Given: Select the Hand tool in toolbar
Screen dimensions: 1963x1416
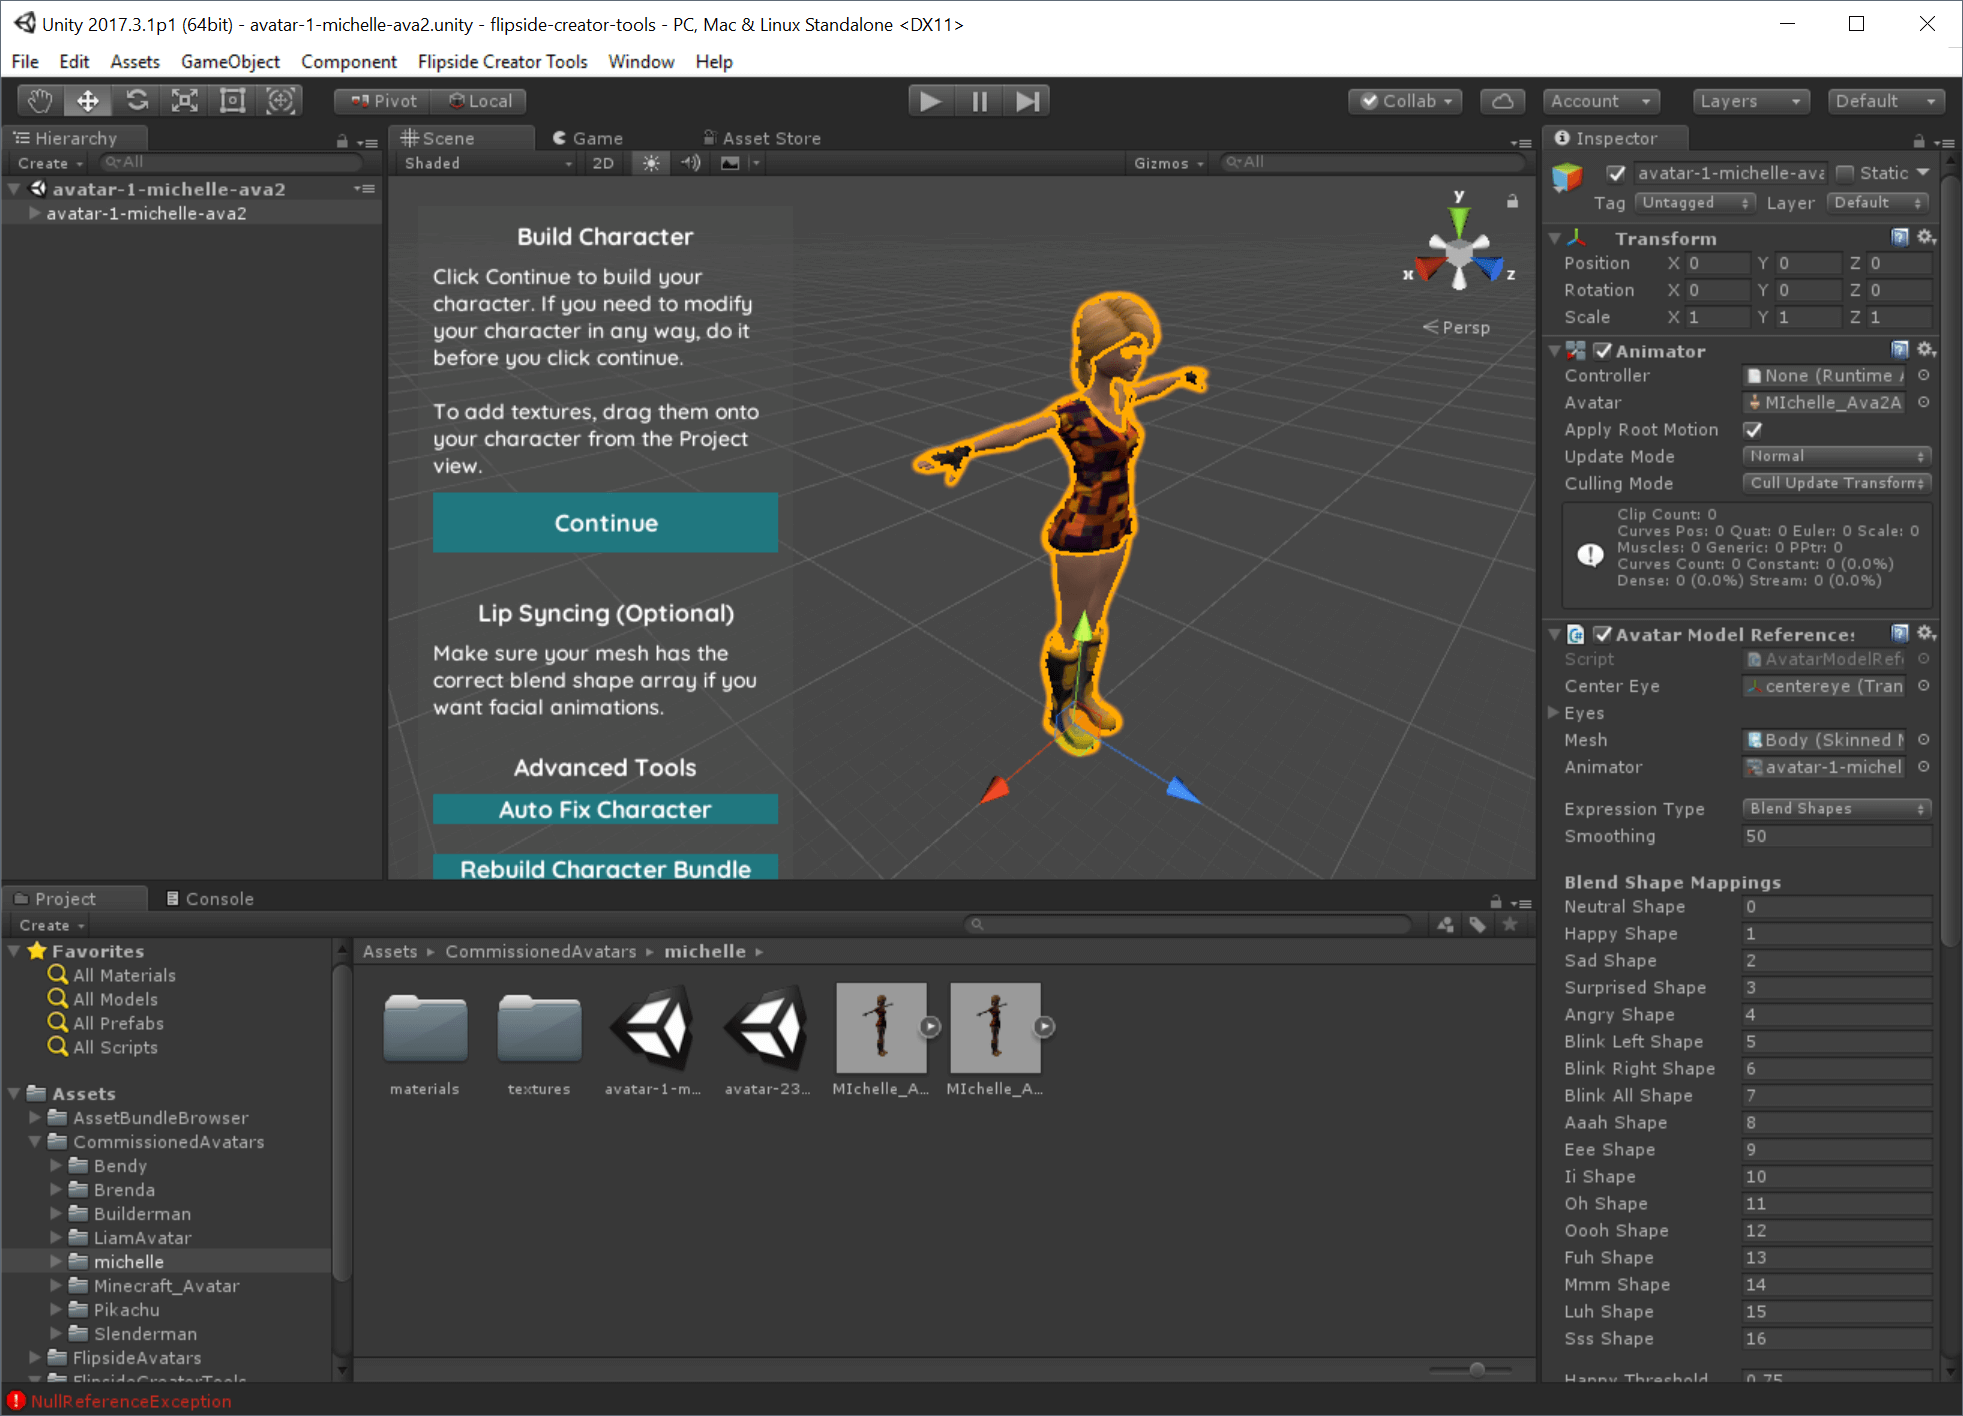Looking at the screenshot, I should (x=40, y=101).
